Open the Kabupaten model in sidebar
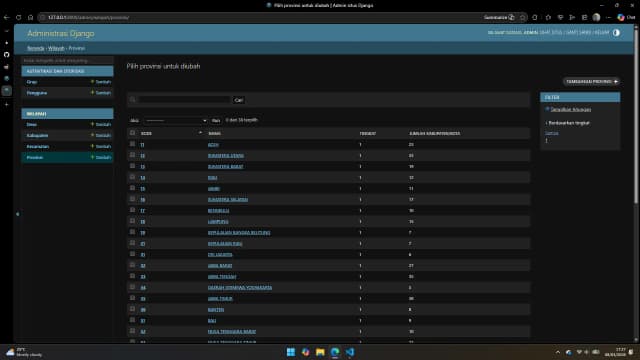640x360 pixels. (37, 136)
